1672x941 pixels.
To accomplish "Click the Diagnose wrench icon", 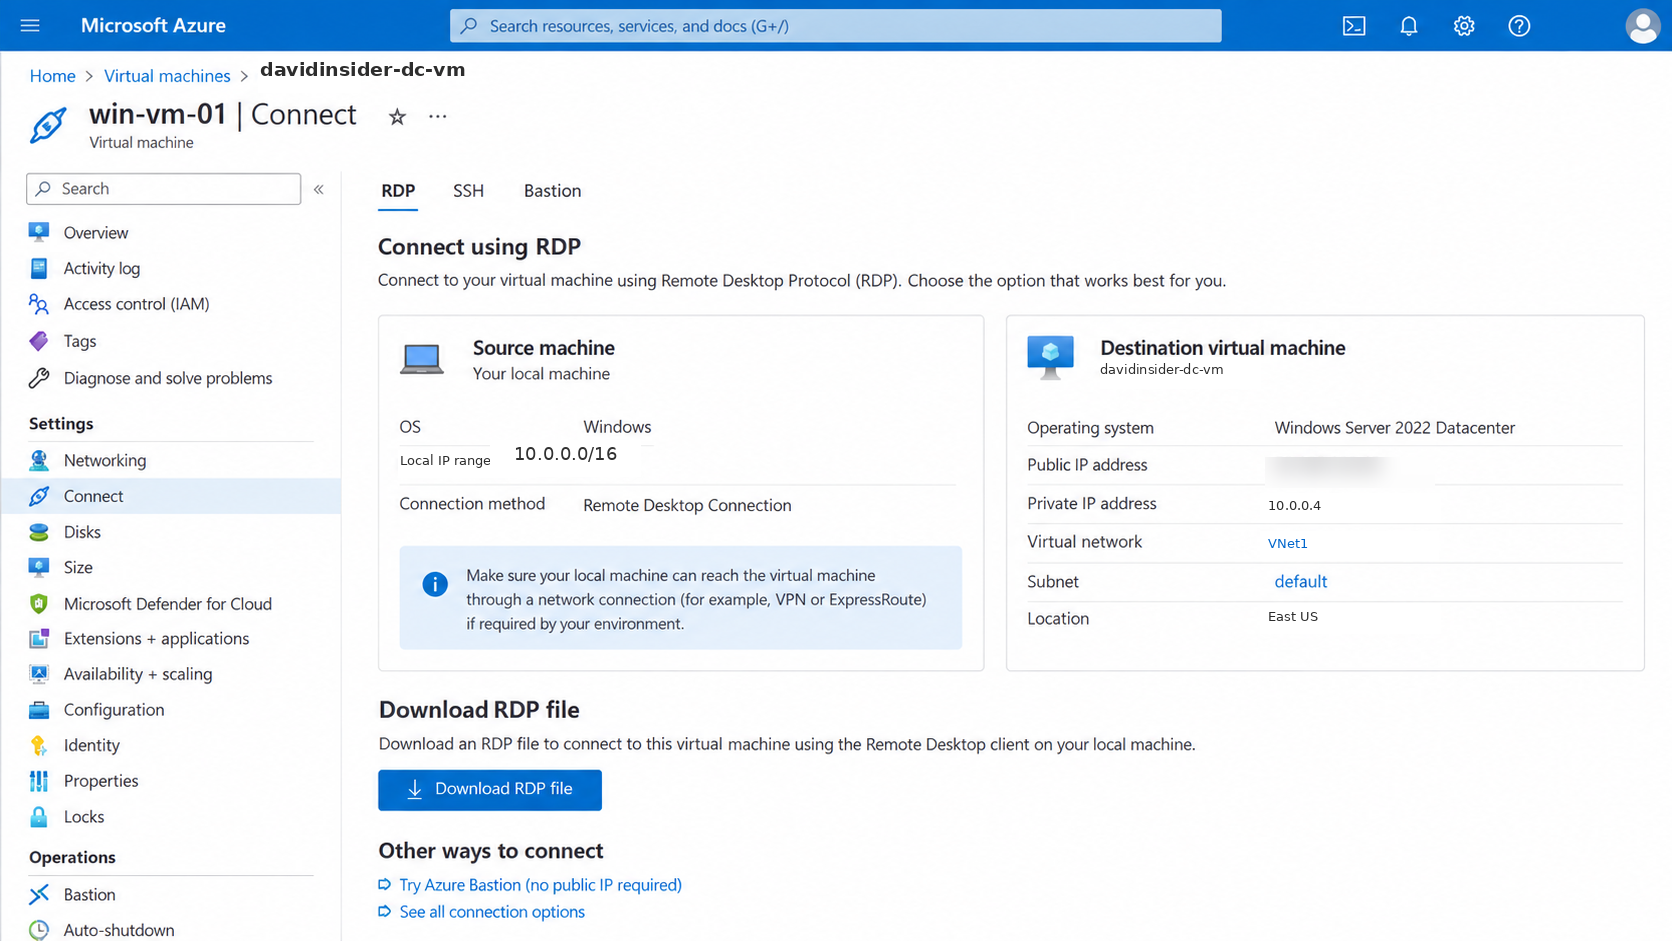I will click(39, 378).
